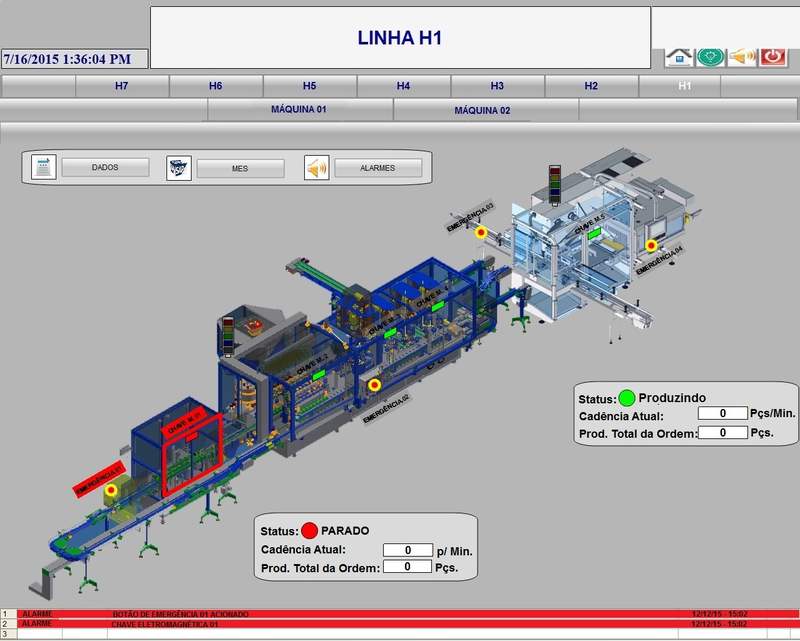Image resolution: width=800 pixels, height=641 pixels.
Task: Click the signal tower on machine 01
Action: click(228, 336)
